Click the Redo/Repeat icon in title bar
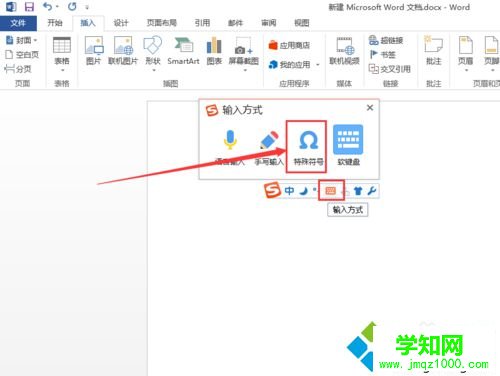This screenshot has height=376, width=500. pos(72,6)
